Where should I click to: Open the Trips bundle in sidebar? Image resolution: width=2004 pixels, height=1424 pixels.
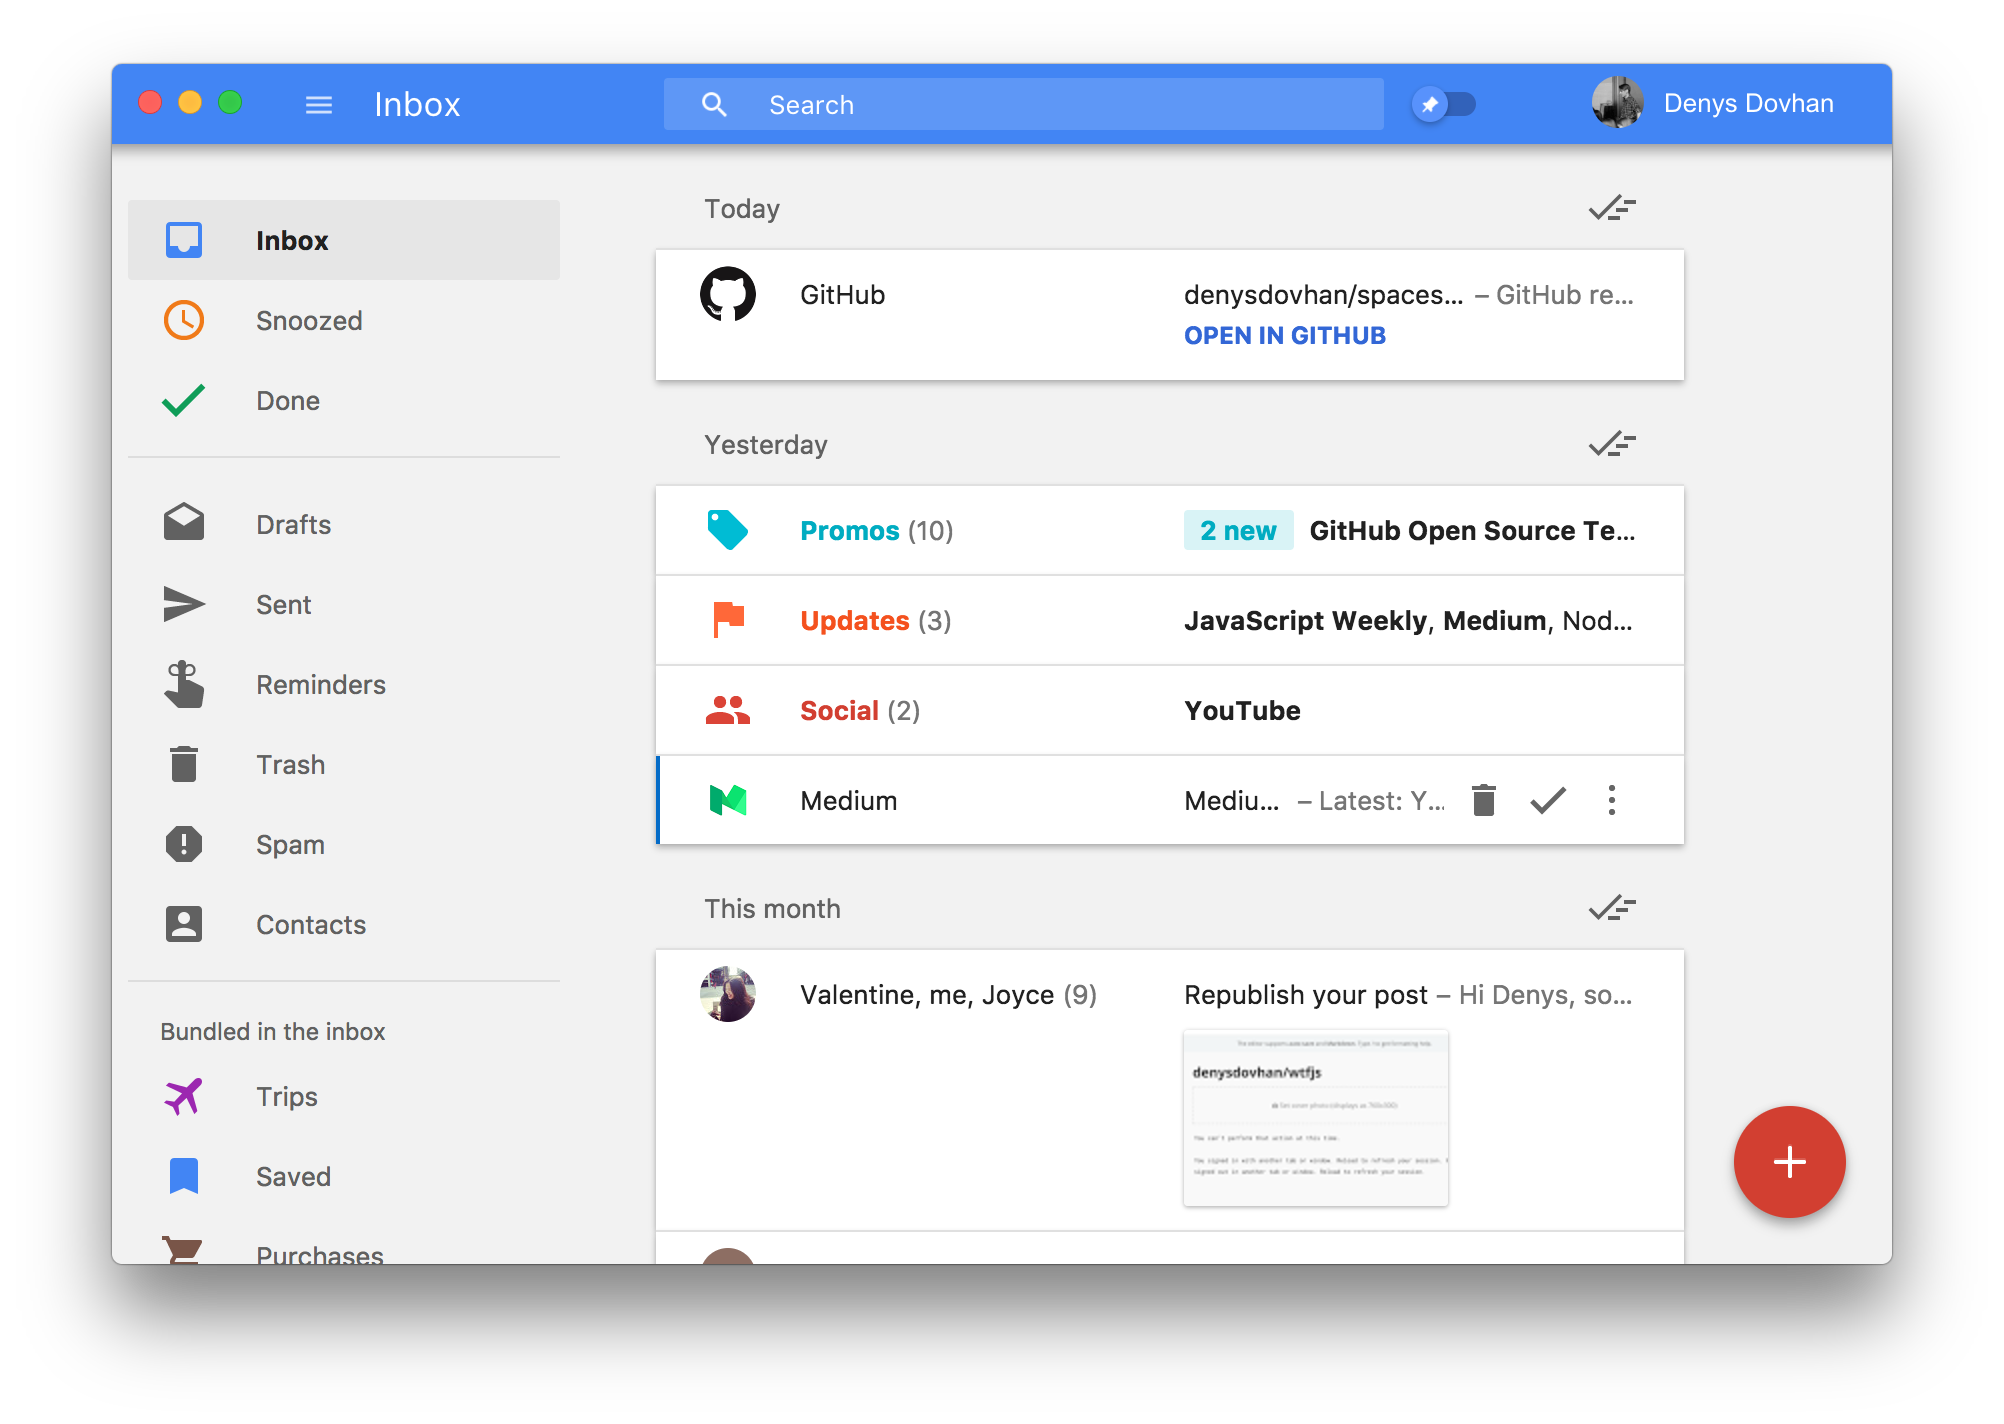[286, 1097]
